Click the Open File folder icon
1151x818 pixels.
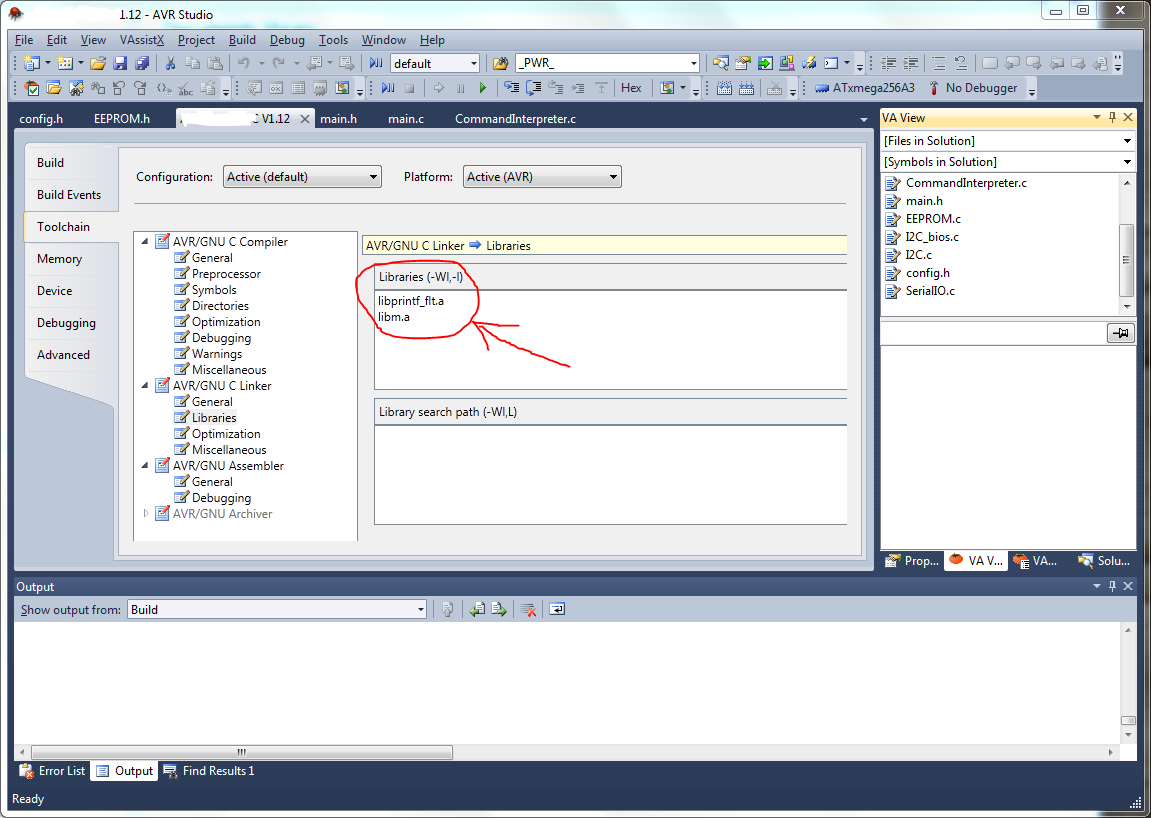tap(98, 63)
